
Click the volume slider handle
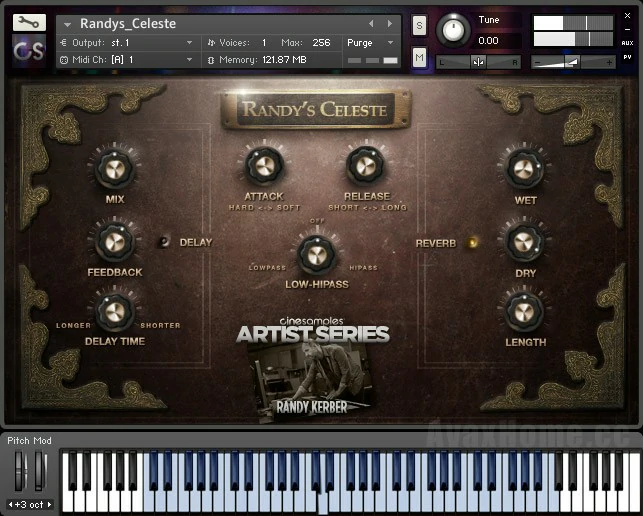click(x=572, y=62)
